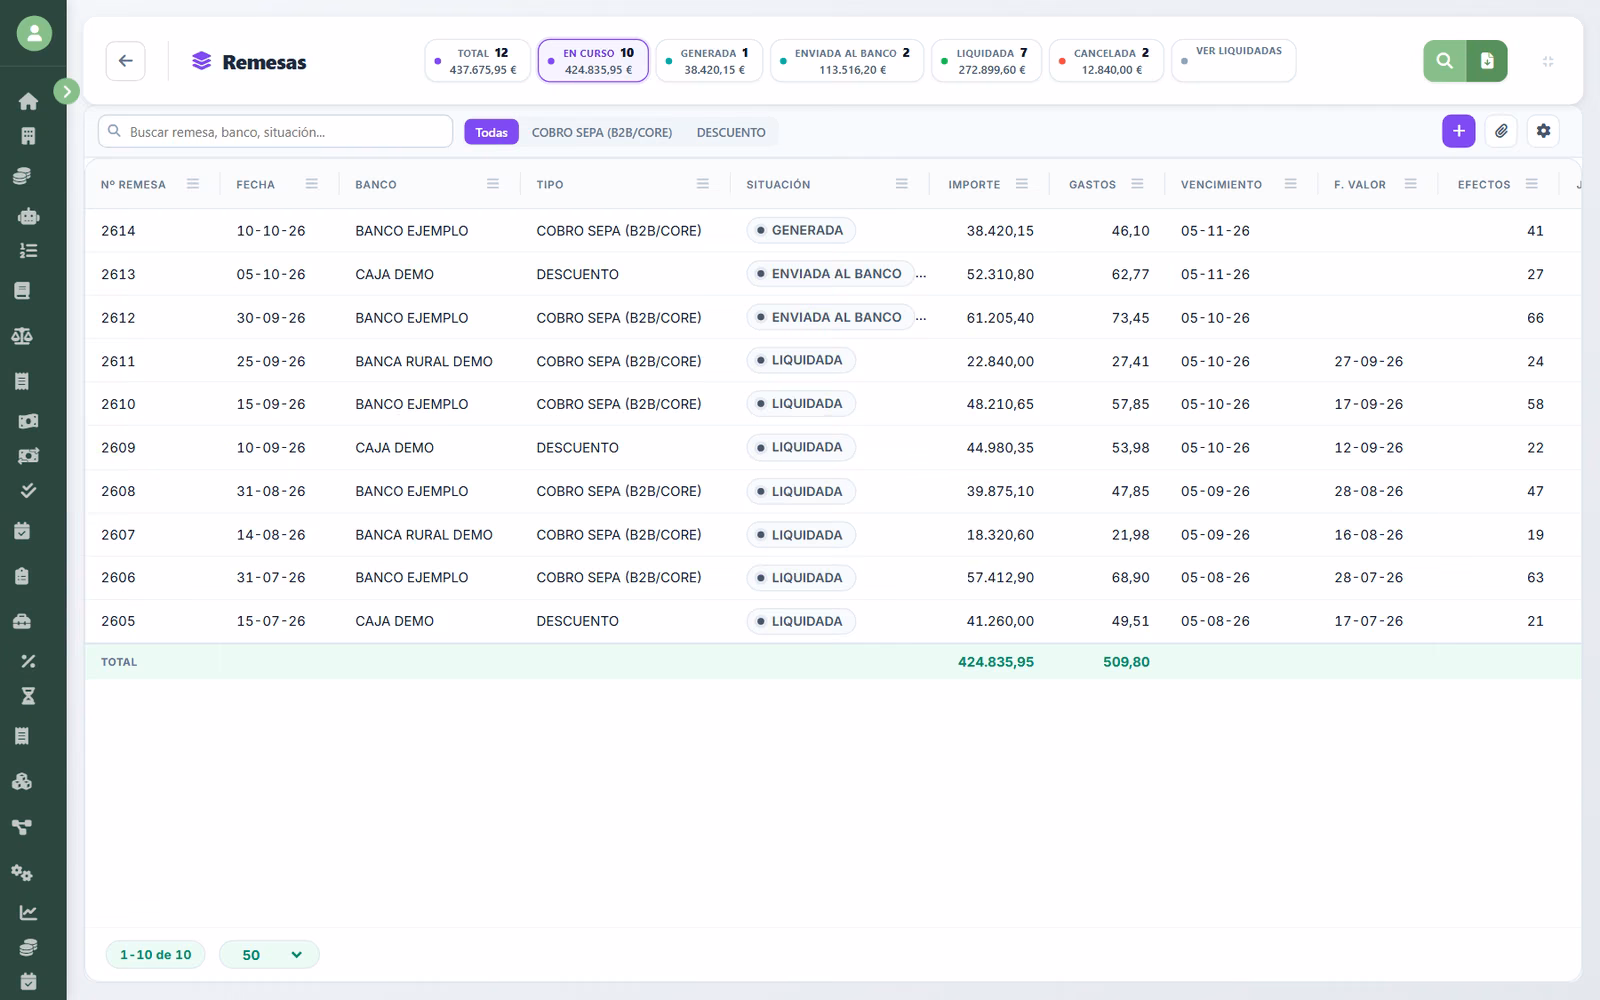The width and height of the screenshot is (1600, 1000).
Task: Open the green search icon button
Action: coord(1444,61)
